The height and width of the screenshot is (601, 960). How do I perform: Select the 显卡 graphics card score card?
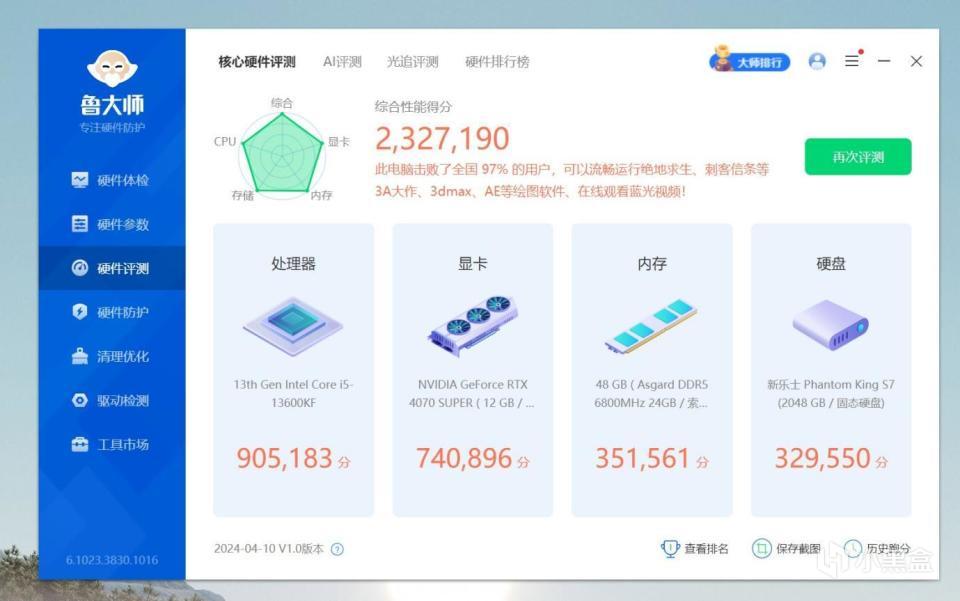pyautogui.click(x=473, y=370)
